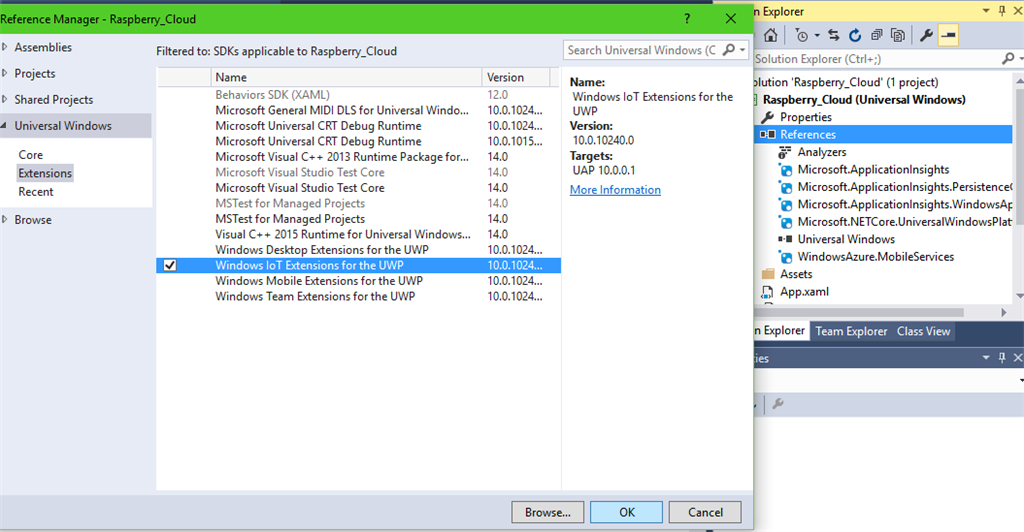Screen dimensions: 1024x532
Task: Expand the Assemblies category
Action: click(x=5, y=47)
